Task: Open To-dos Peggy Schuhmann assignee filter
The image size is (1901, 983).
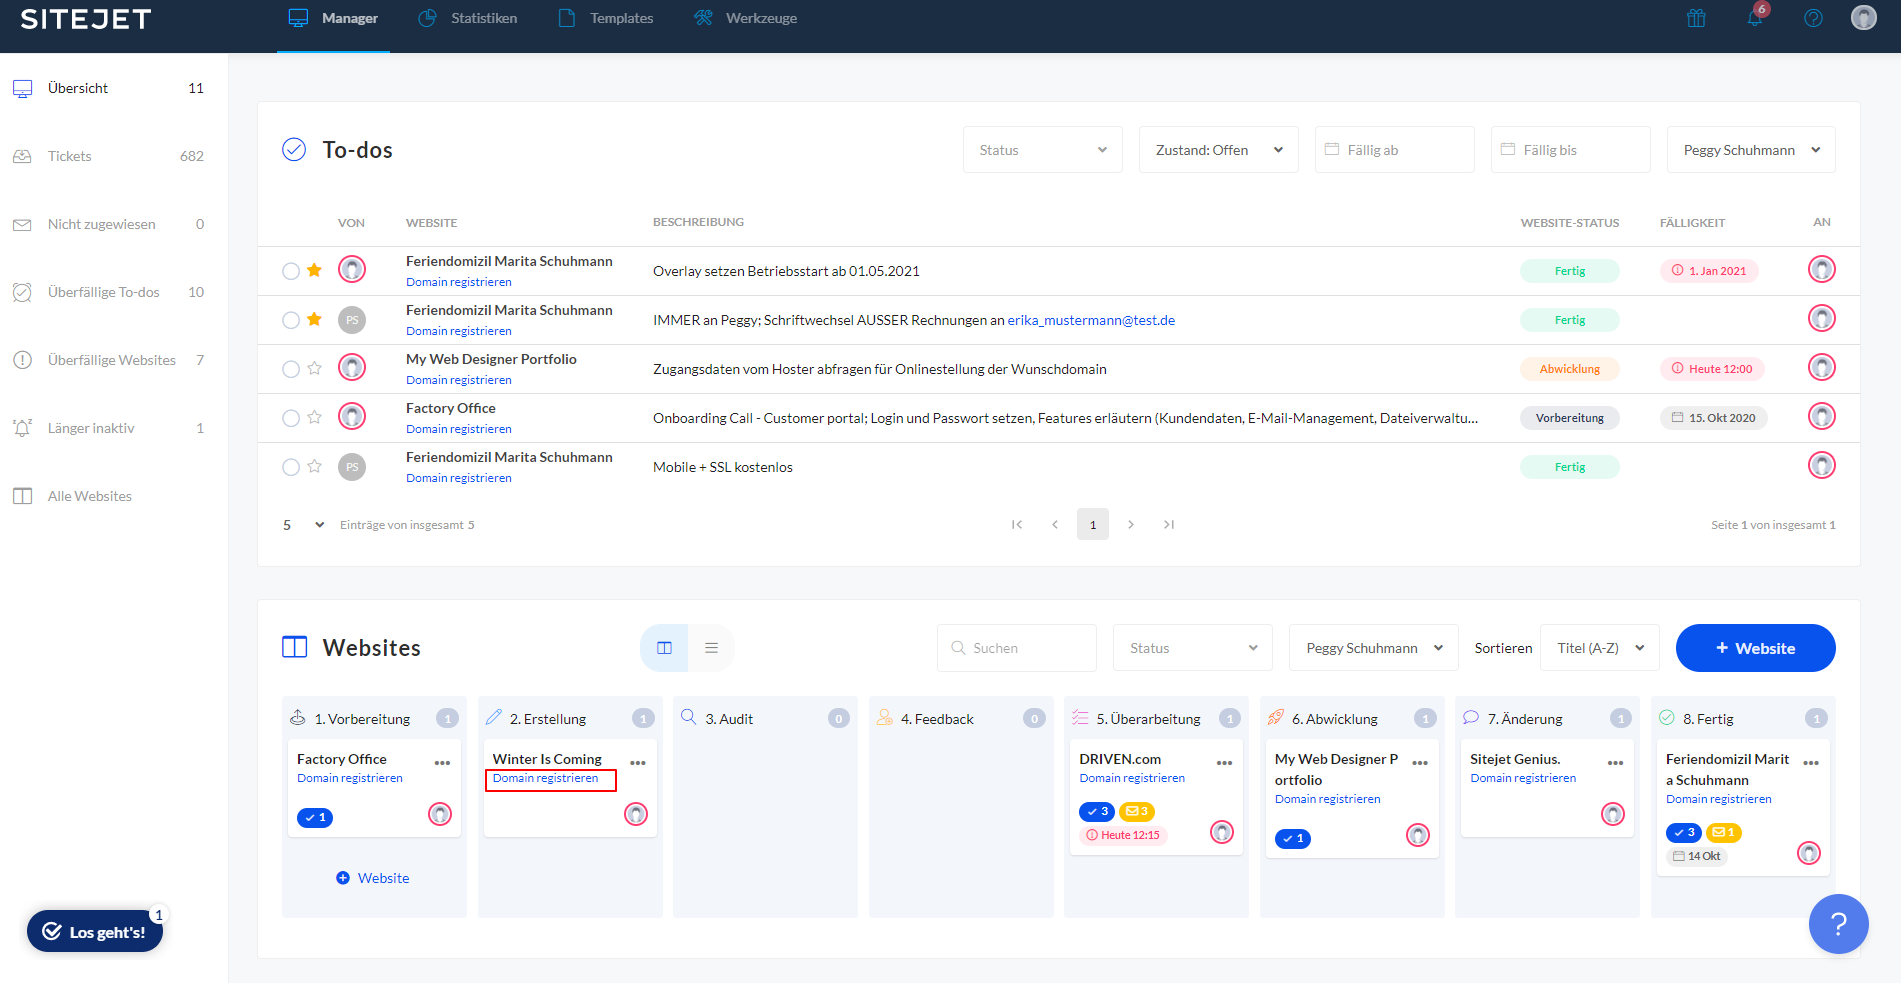Action: click(1750, 150)
